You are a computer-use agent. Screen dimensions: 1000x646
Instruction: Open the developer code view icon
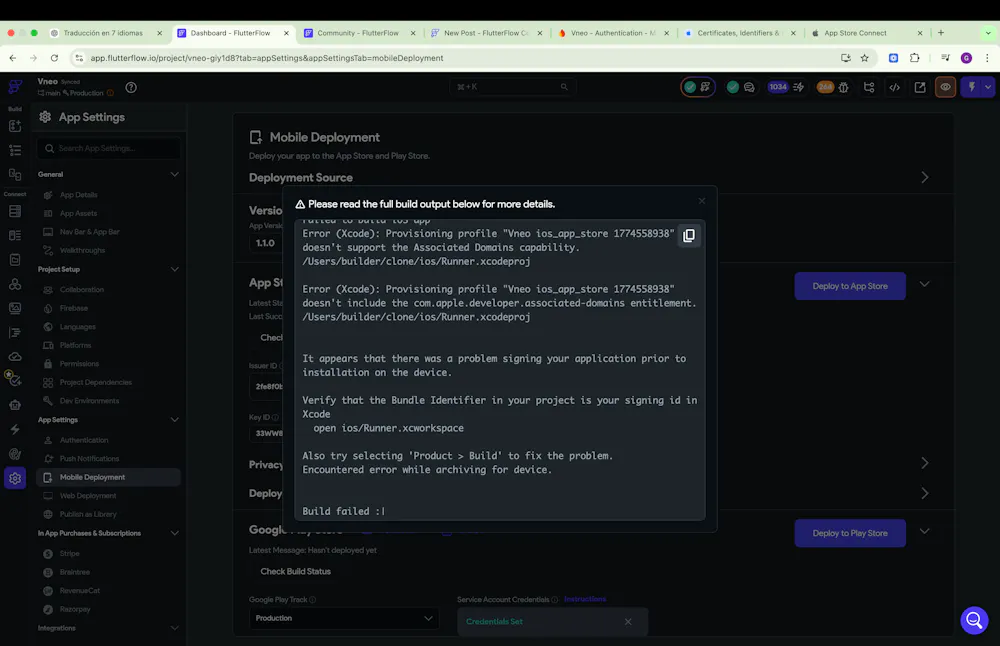pyautogui.click(x=894, y=87)
